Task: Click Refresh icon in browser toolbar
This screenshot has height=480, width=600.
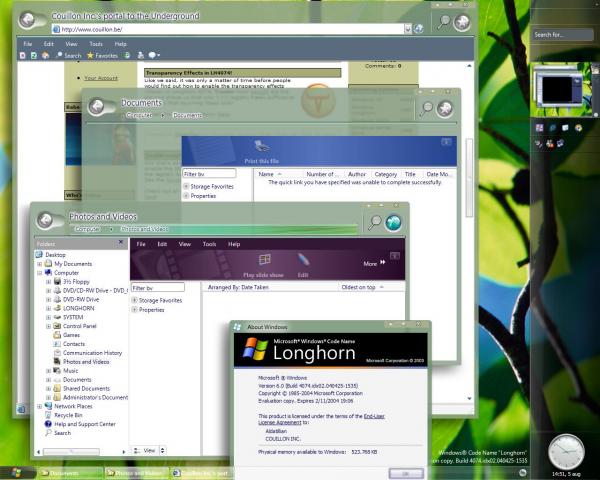Action: pyautogui.click(x=34, y=55)
